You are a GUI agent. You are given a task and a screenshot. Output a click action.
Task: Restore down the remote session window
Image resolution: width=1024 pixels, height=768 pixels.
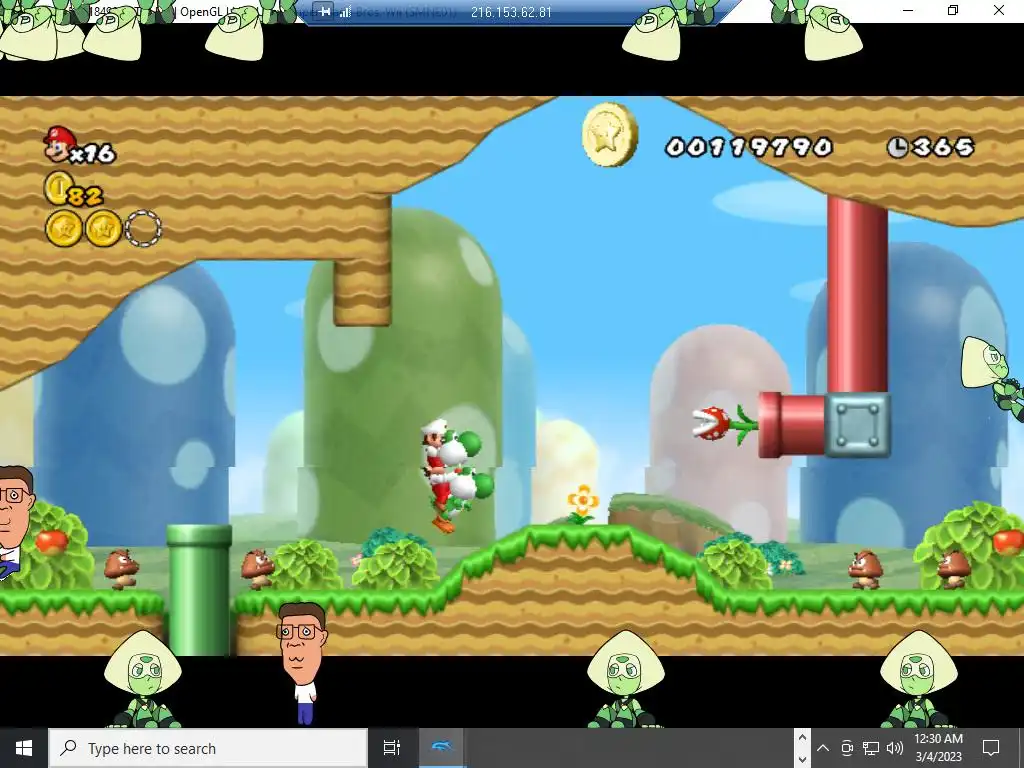click(x=953, y=10)
